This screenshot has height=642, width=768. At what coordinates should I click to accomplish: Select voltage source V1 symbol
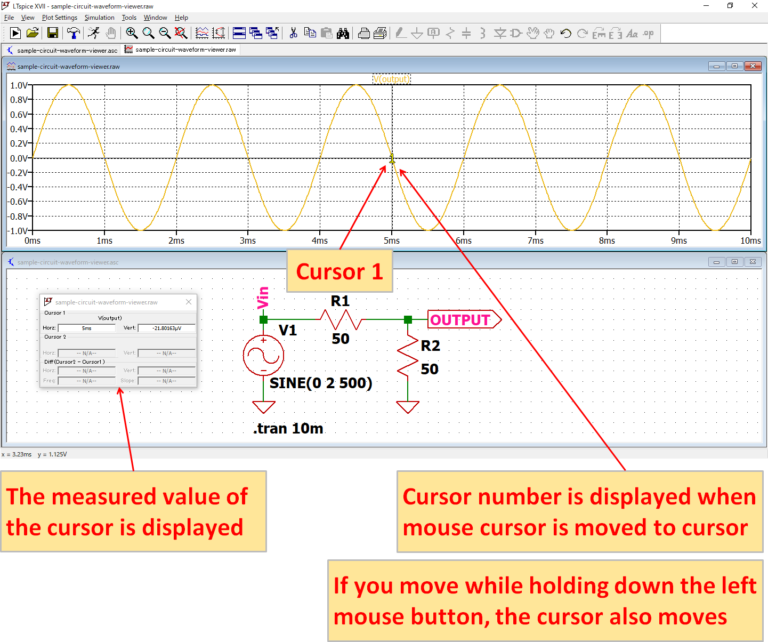pyautogui.click(x=264, y=356)
